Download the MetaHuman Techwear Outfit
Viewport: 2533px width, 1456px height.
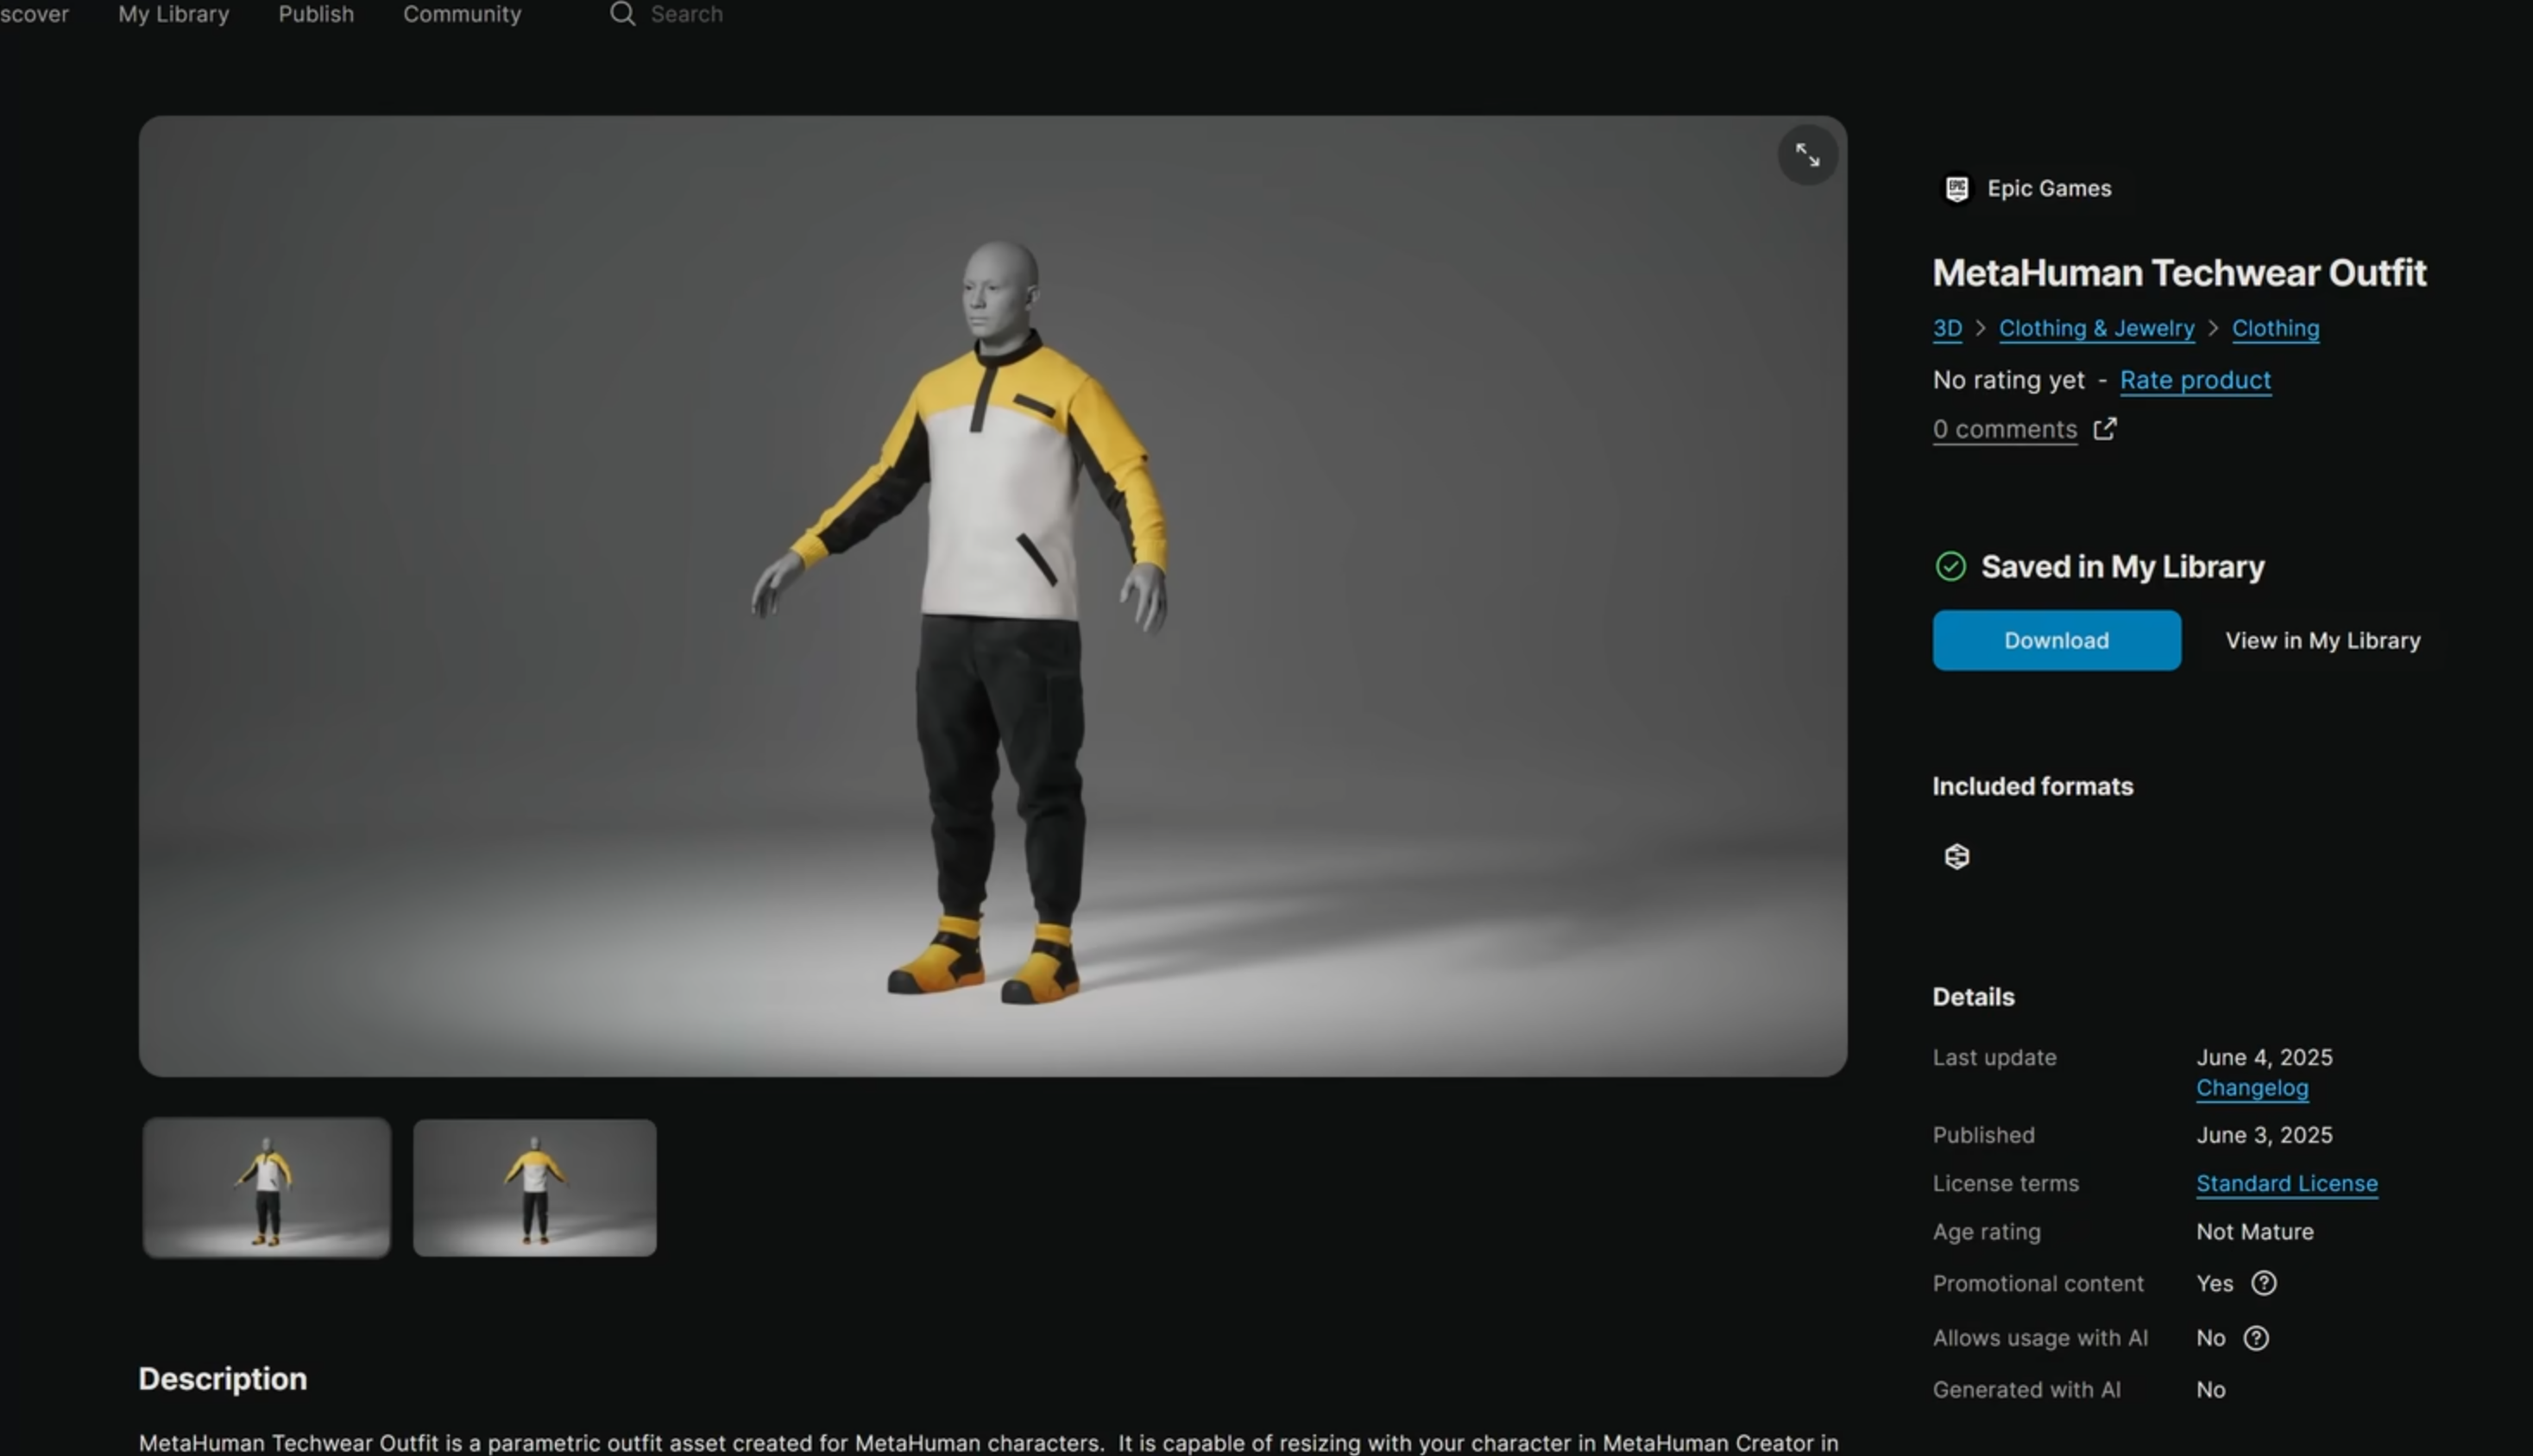pyautogui.click(x=2056, y=641)
